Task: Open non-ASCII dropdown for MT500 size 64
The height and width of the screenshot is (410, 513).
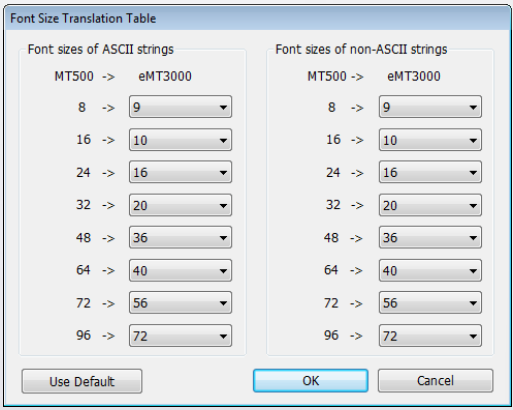Action: [430, 270]
